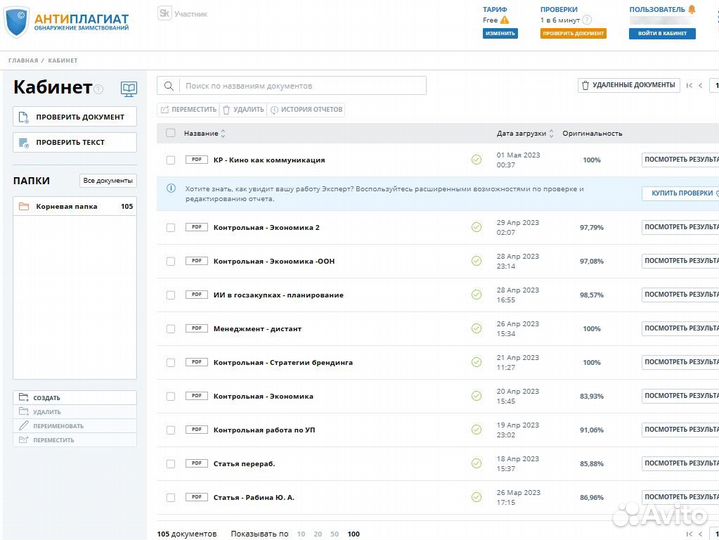Click PDF icon of Менеджмент - дистант
719x540 pixels.
click(196, 328)
